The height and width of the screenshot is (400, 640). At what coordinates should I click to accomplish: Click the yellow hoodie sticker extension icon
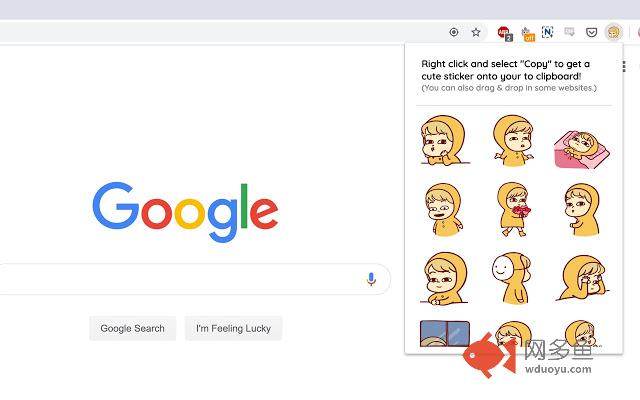pyautogui.click(x=613, y=32)
